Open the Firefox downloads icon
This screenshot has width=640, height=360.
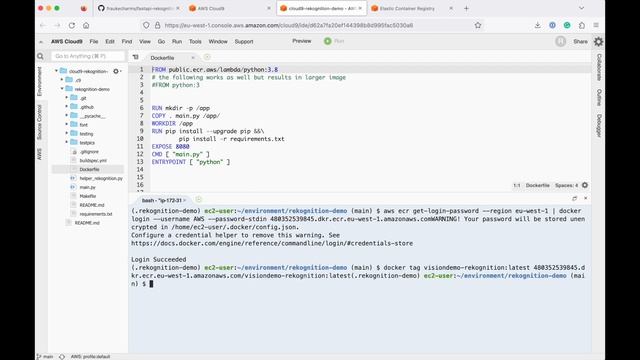[x=538, y=25]
